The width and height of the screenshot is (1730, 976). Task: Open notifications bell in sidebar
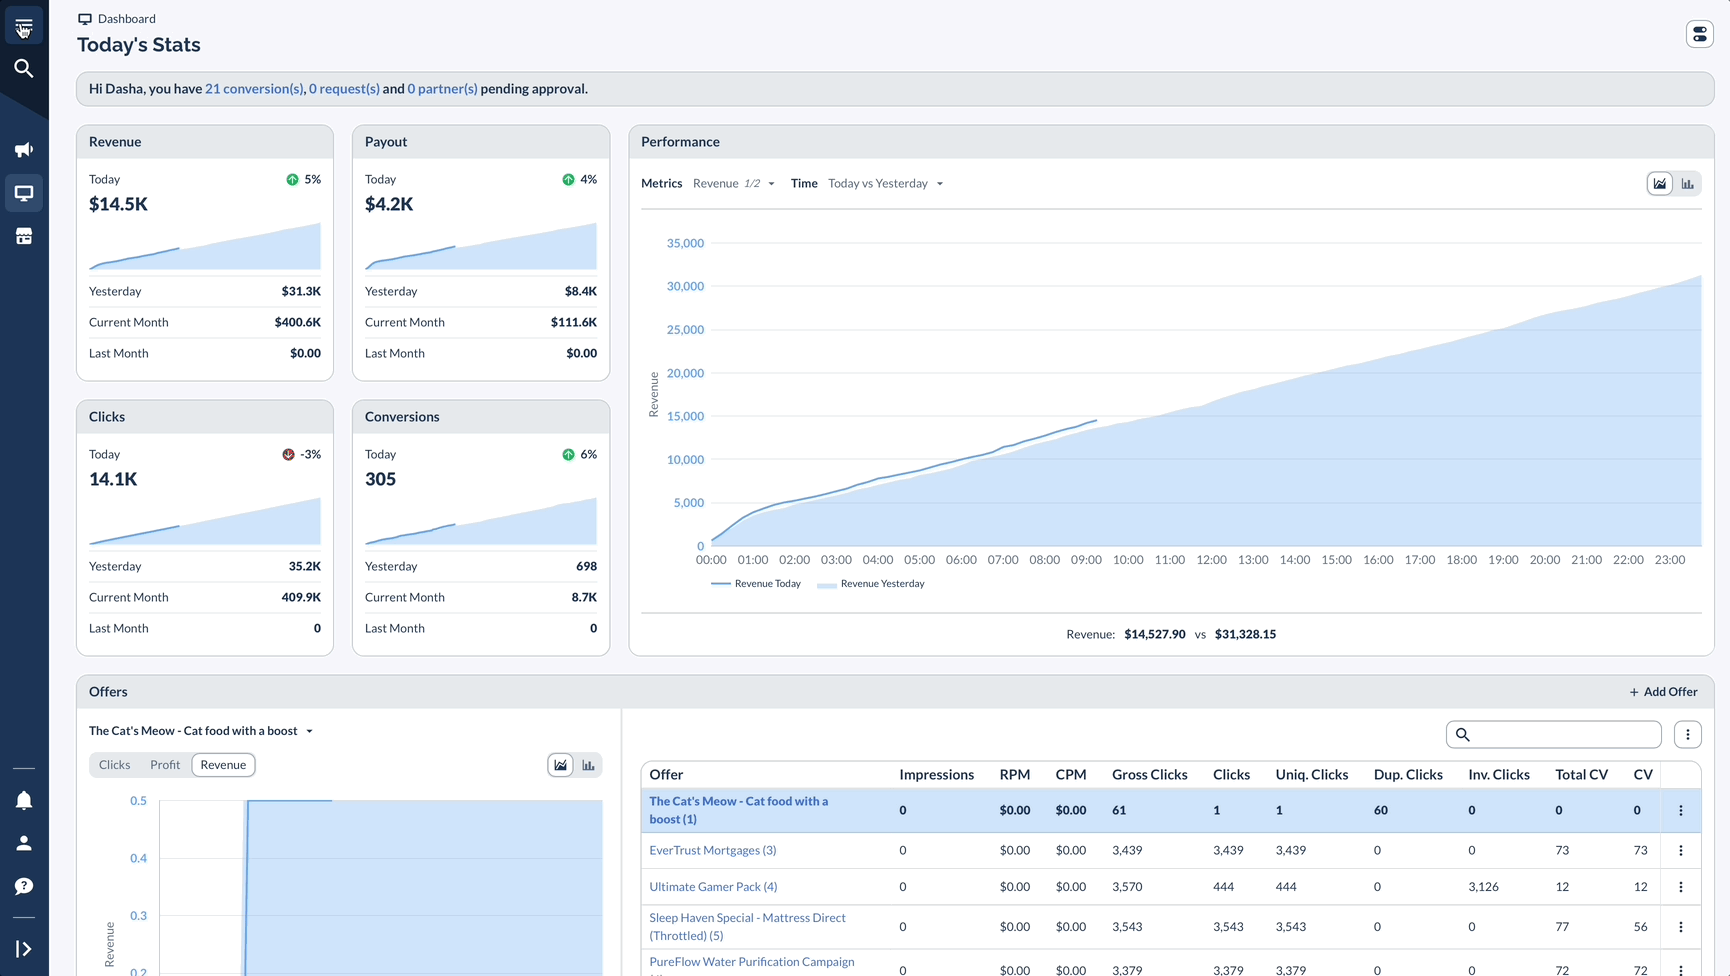24,800
